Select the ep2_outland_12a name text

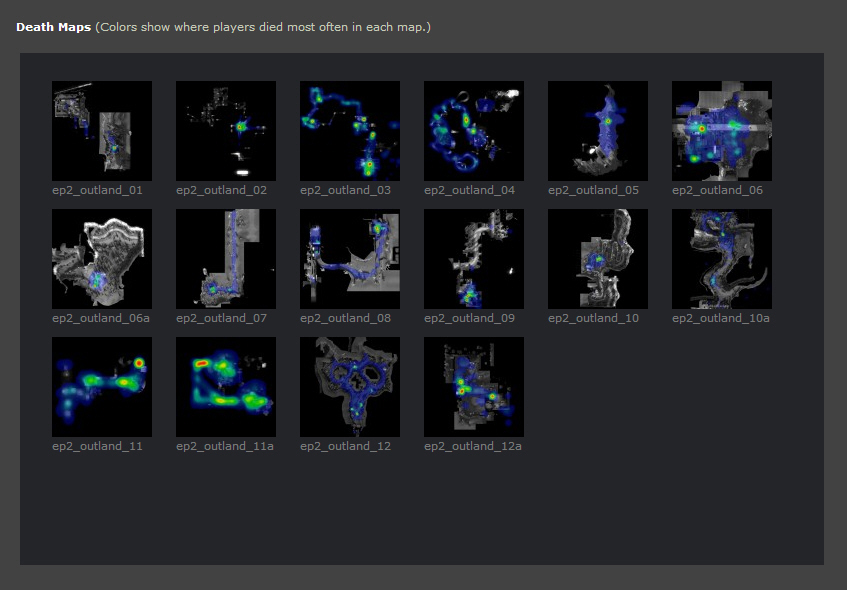[473, 446]
